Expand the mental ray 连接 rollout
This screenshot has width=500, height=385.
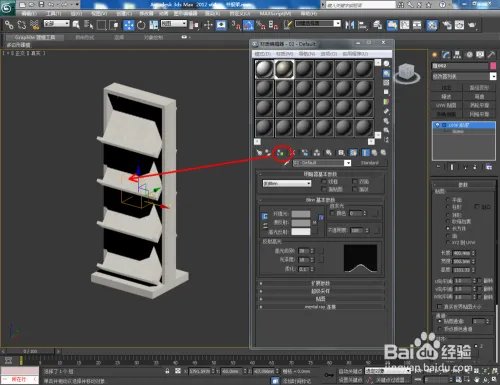pos(321,307)
